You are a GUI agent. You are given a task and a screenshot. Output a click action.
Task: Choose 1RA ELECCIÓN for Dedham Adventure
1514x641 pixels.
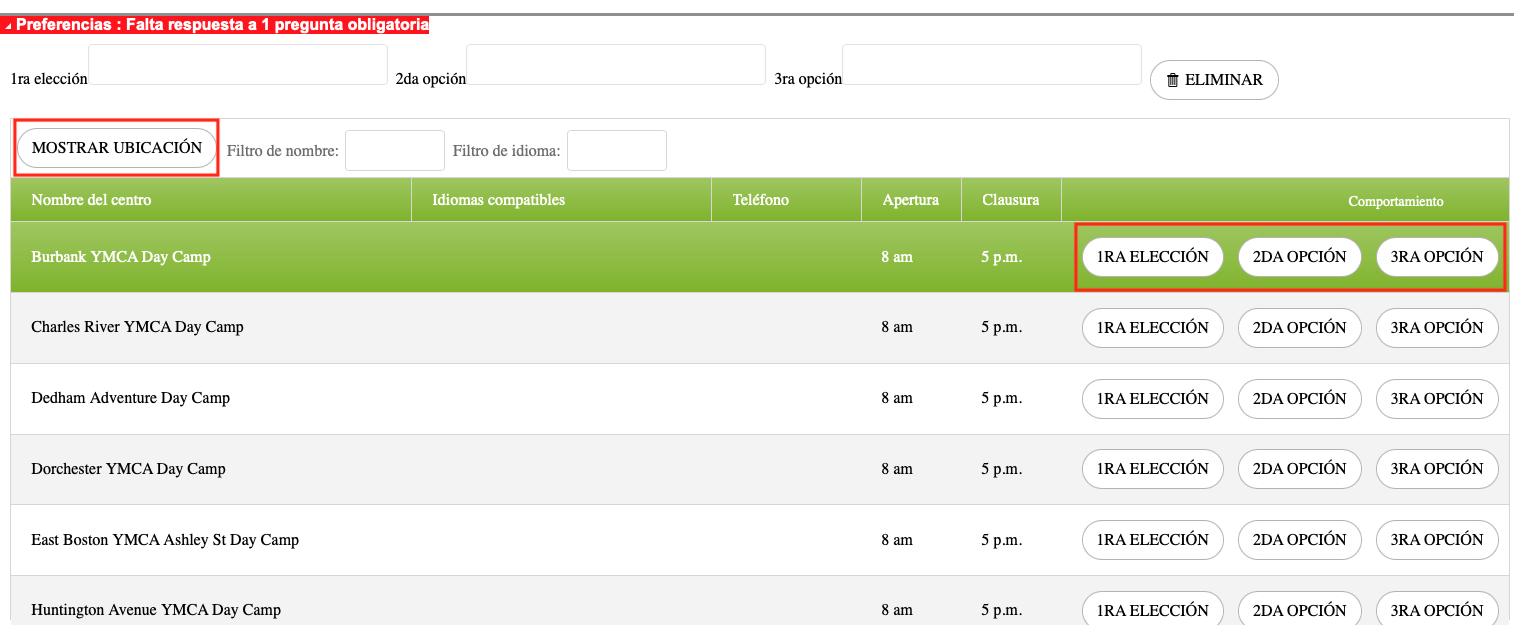[x=1153, y=399]
